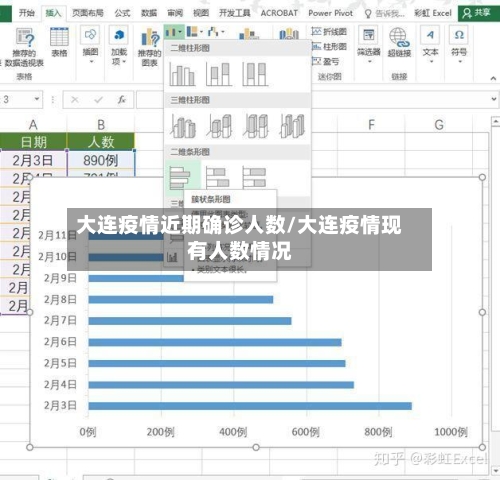The height and width of the screenshot is (480, 500).
Task: Select the 2月3日 cell in column A
Action: 33,160
